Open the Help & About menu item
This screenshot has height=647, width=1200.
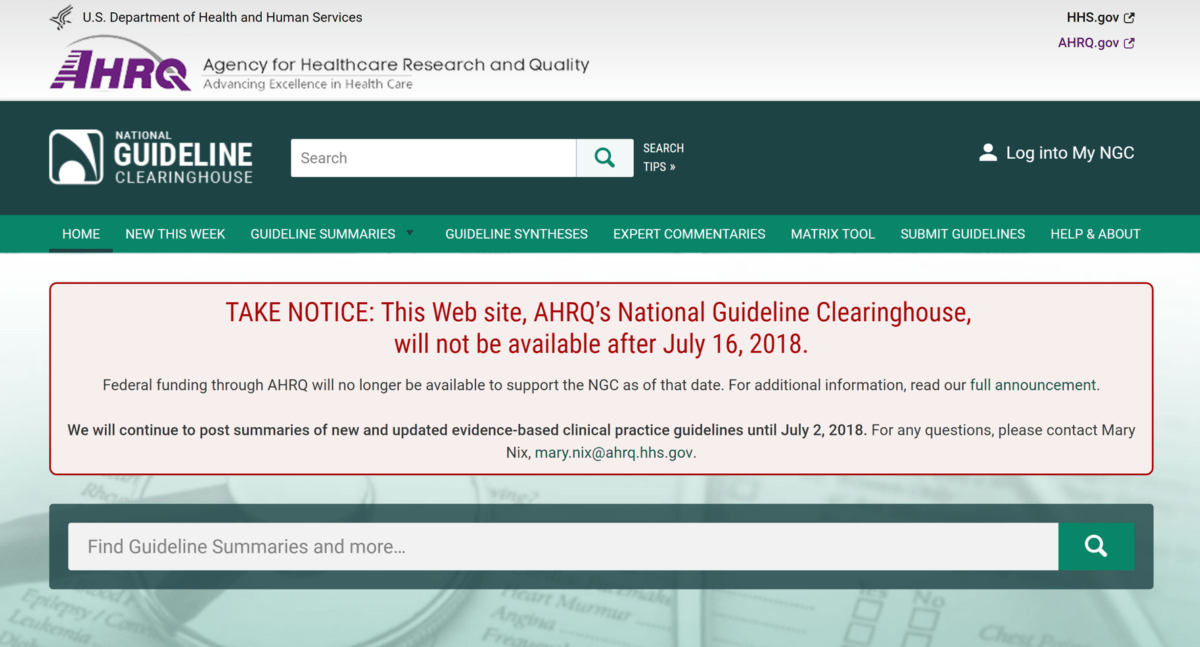click(x=1095, y=234)
